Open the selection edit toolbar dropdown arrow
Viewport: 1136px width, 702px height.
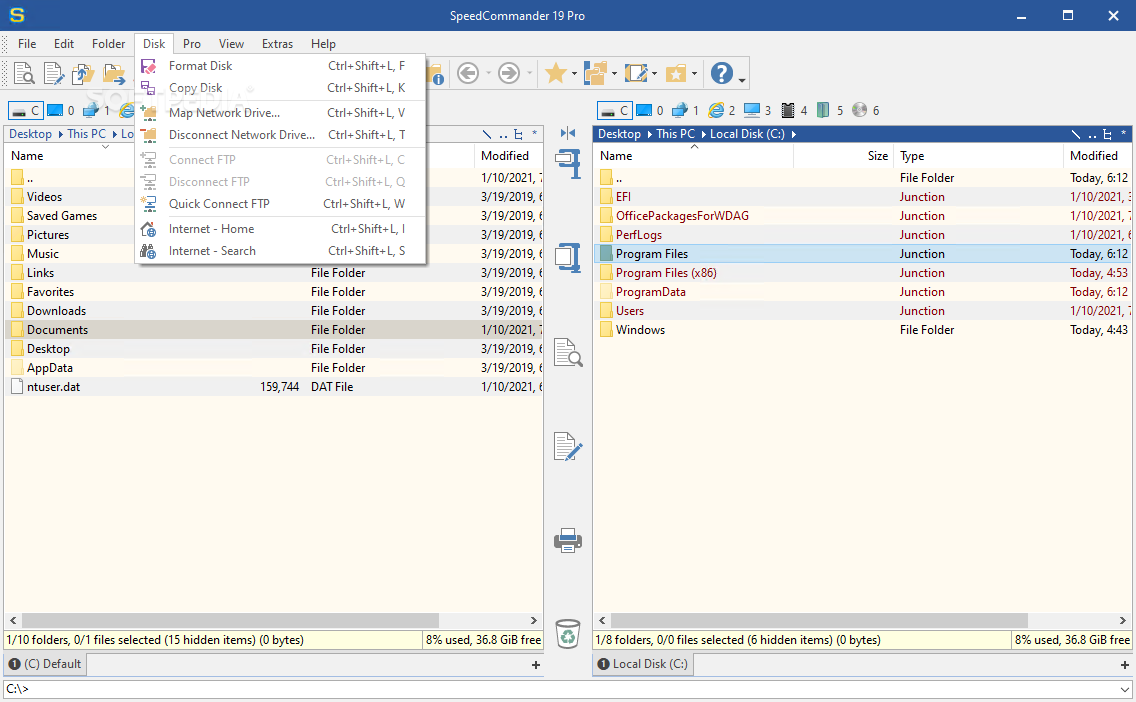[654, 73]
